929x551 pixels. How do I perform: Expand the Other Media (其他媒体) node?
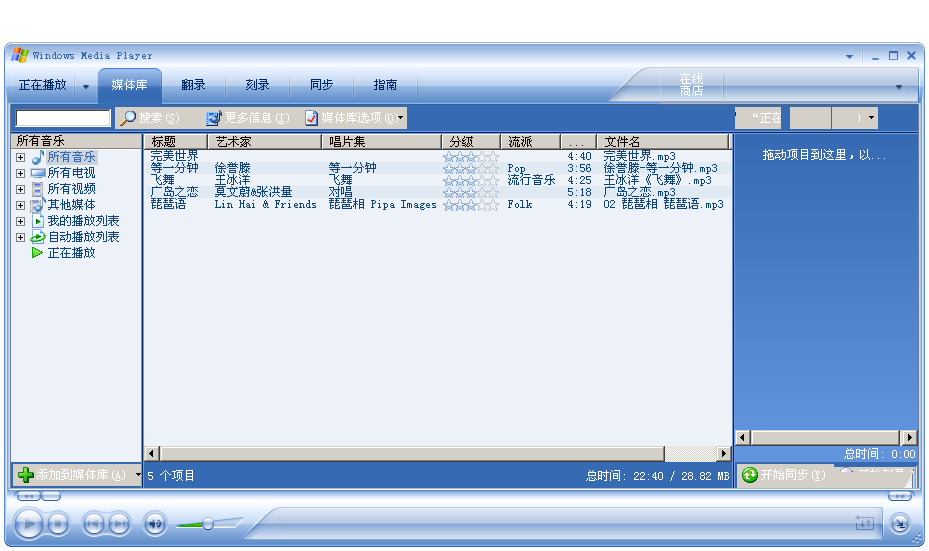point(20,206)
